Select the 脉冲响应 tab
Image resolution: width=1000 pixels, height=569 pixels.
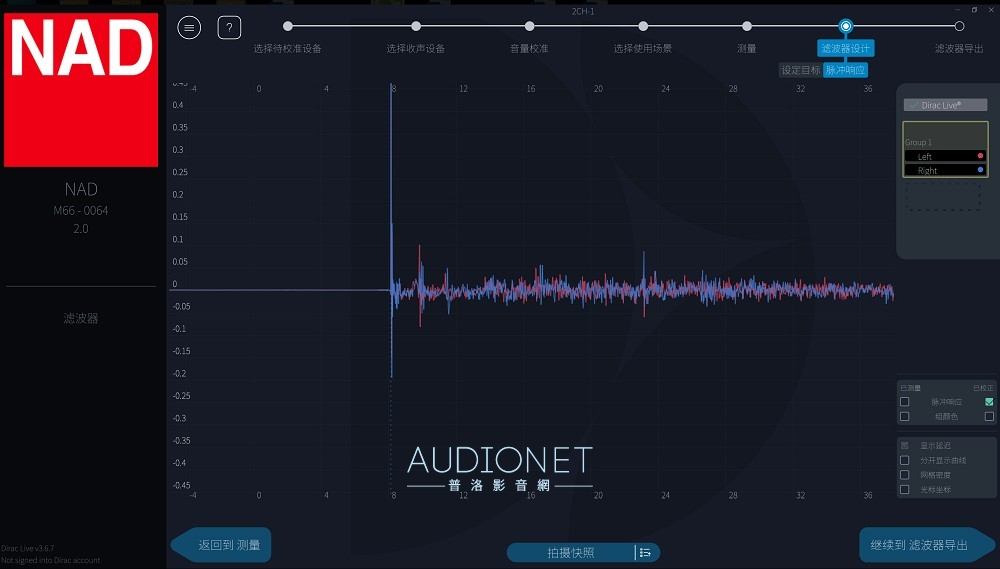845,70
